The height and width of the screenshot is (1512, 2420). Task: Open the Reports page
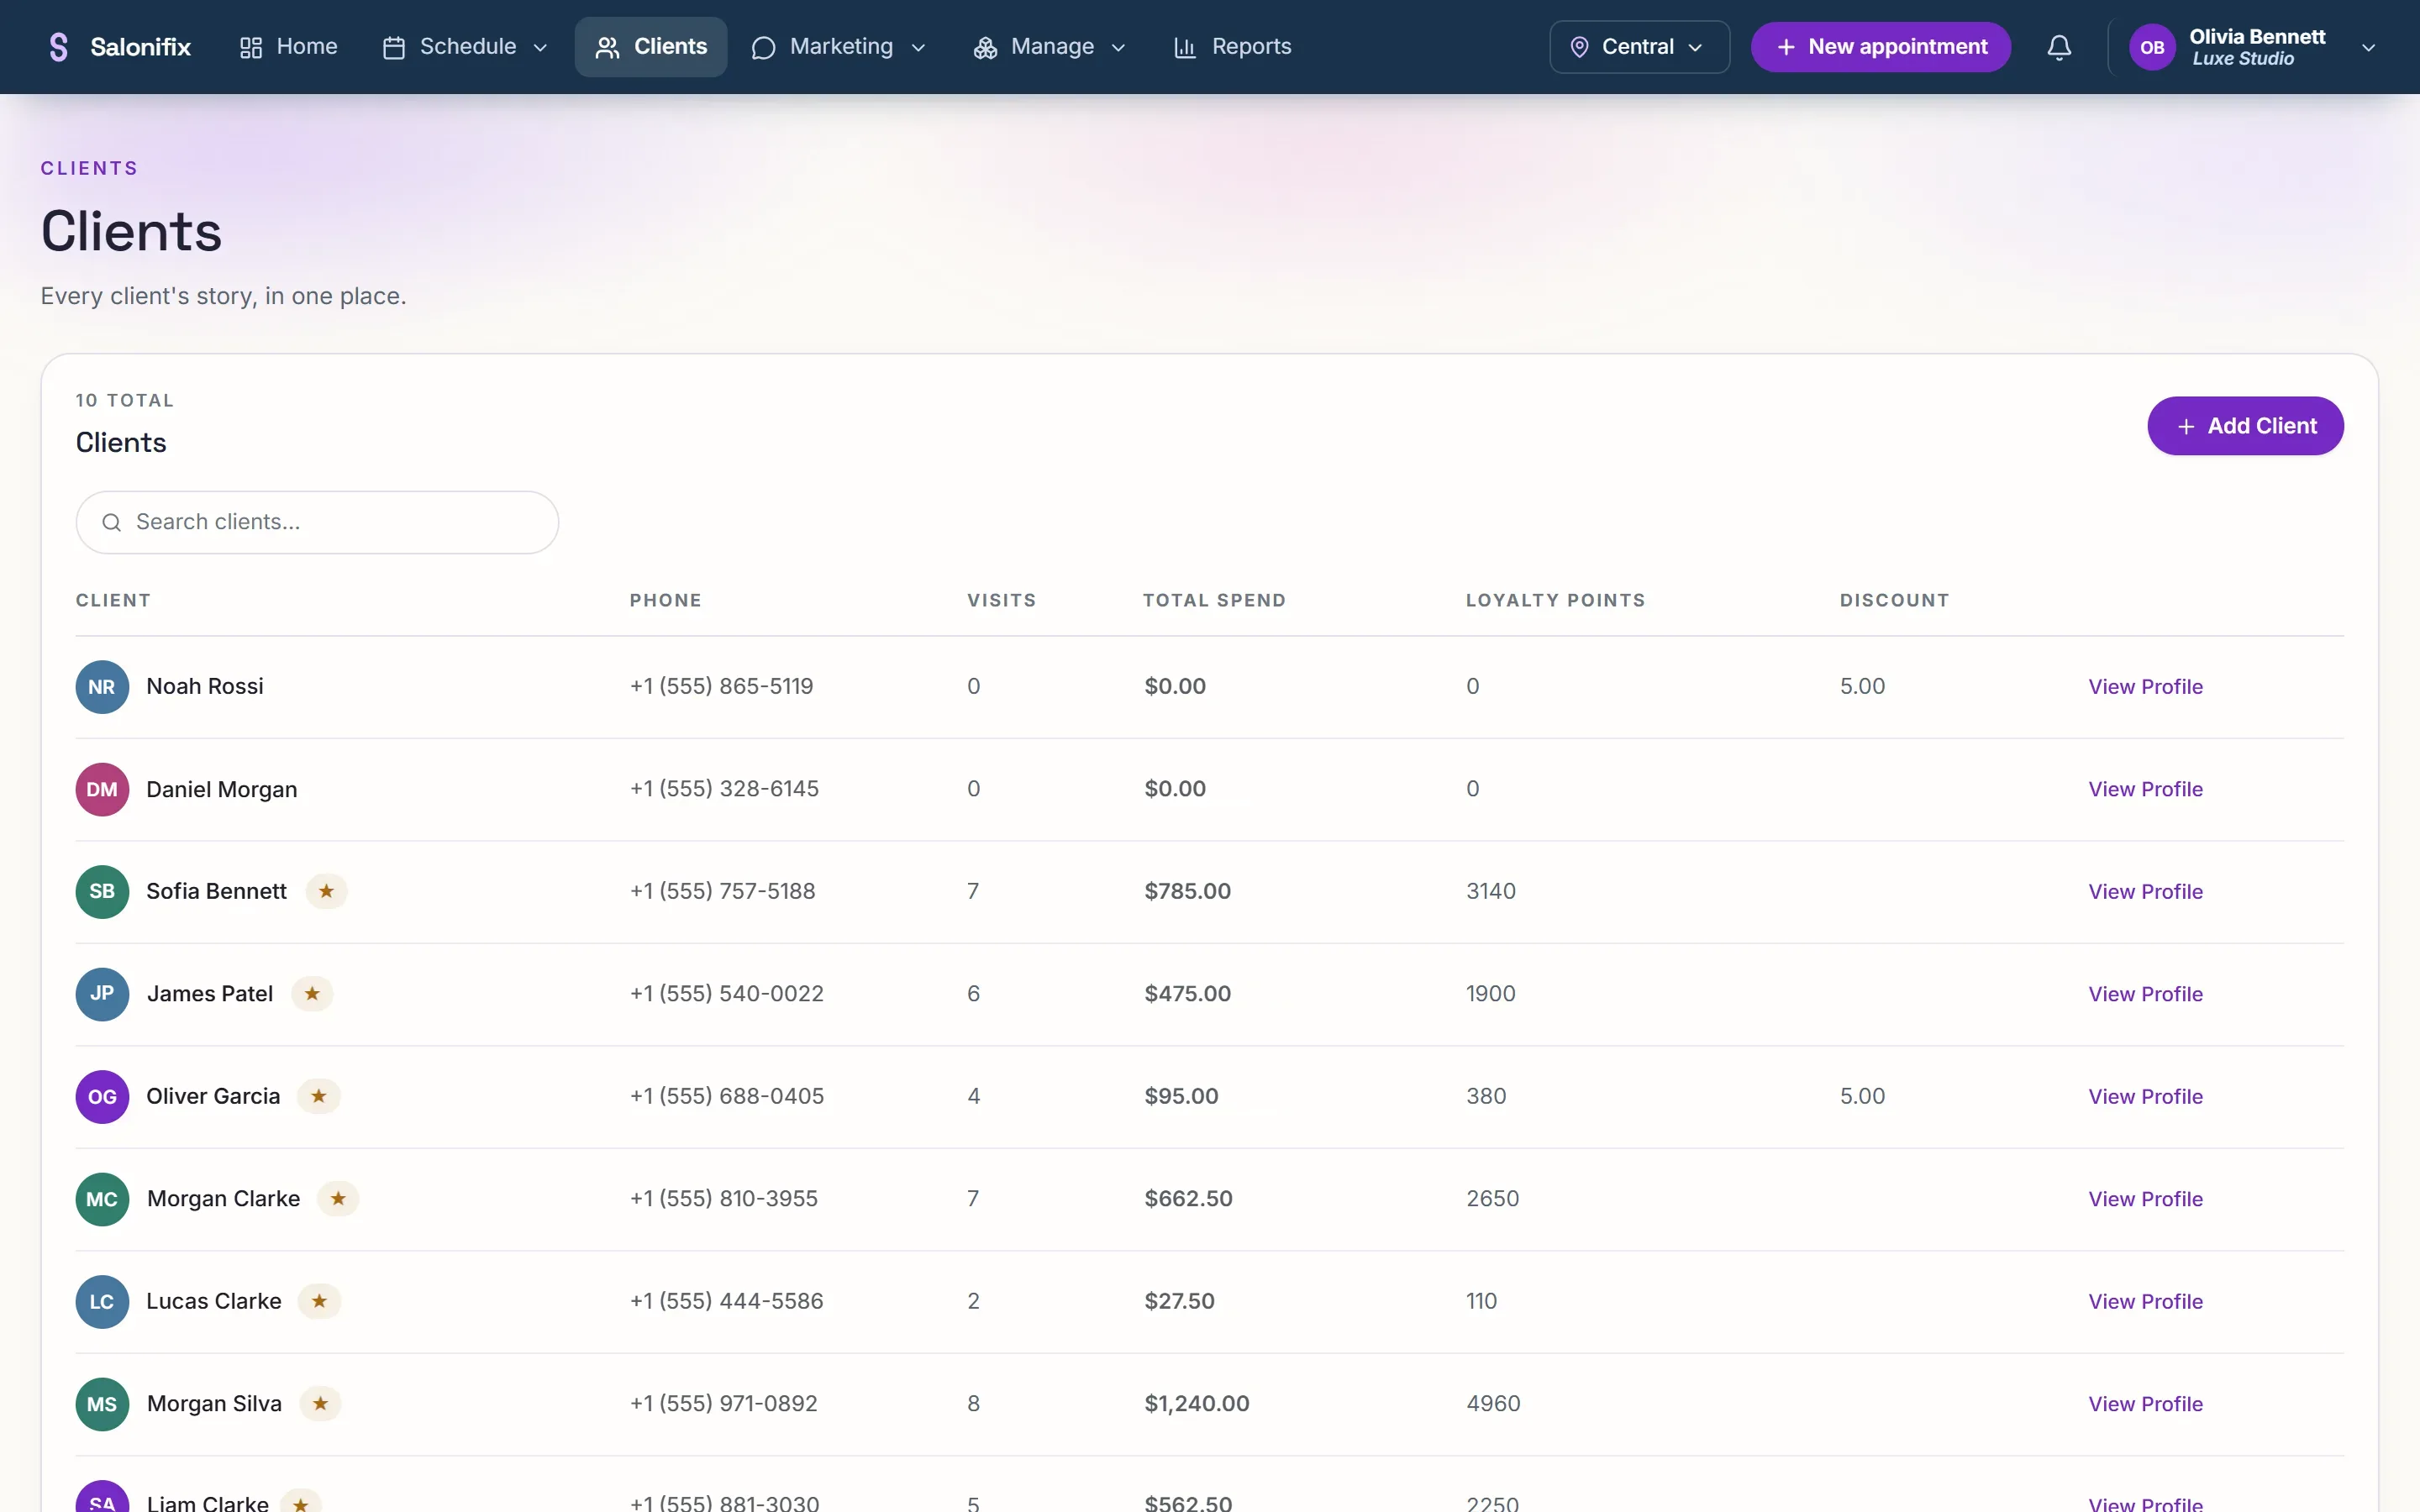click(x=1232, y=47)
